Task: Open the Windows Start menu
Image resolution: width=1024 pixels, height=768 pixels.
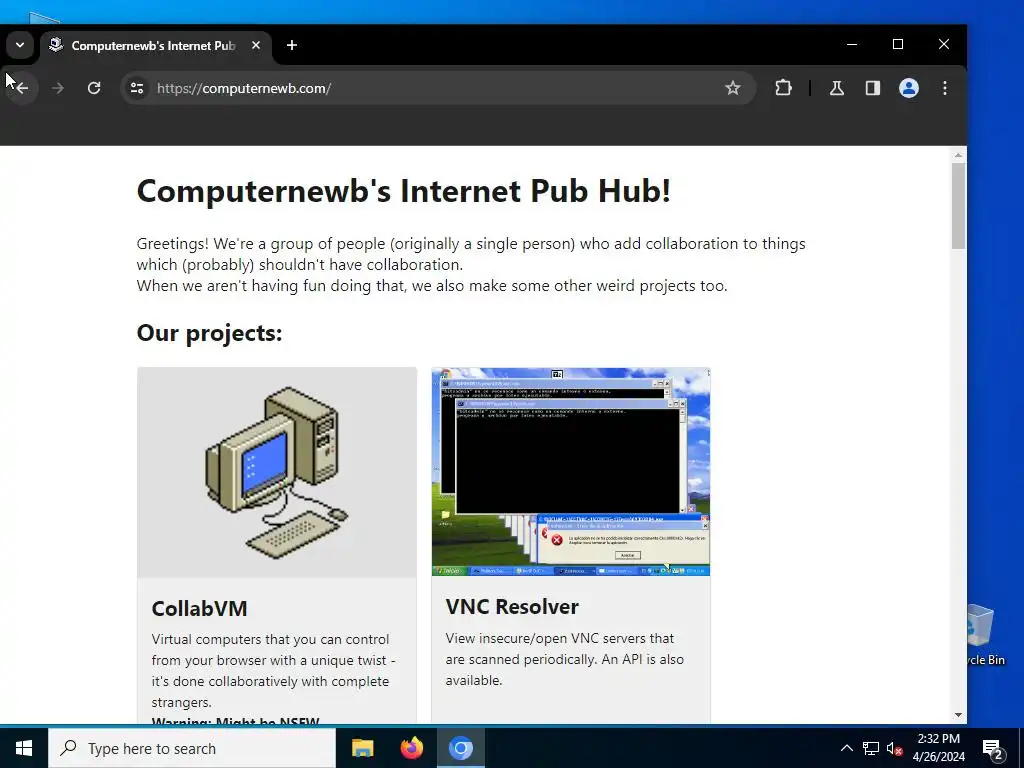Action: click(x=24, y=748)
